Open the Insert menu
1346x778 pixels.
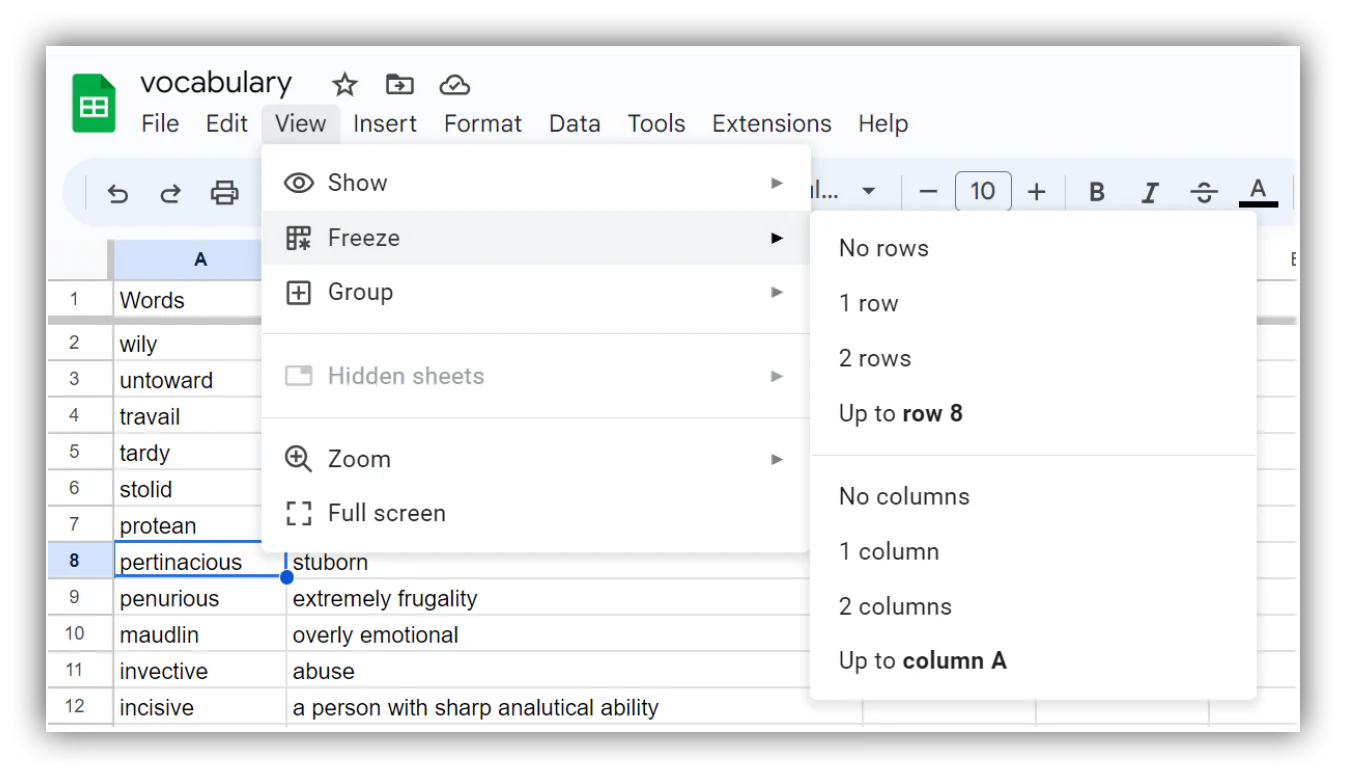385,124
